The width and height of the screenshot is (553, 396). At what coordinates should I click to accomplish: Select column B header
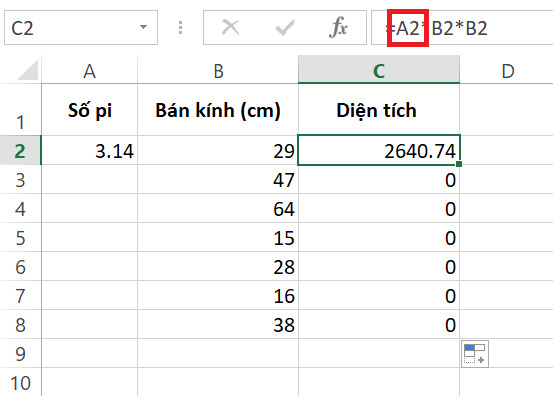pos(218,70)
